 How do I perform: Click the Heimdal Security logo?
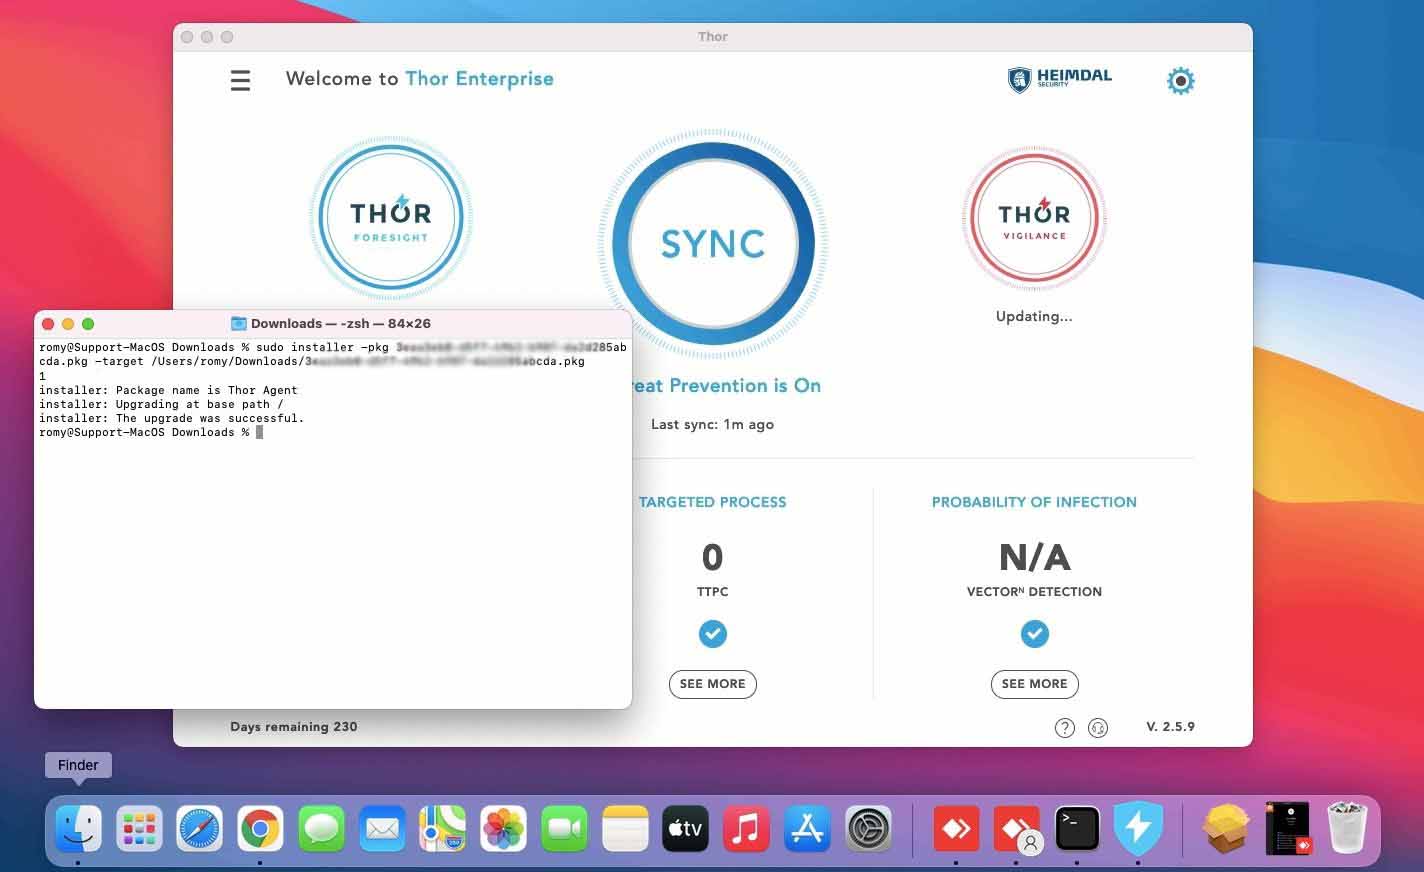pos(1060,79)
